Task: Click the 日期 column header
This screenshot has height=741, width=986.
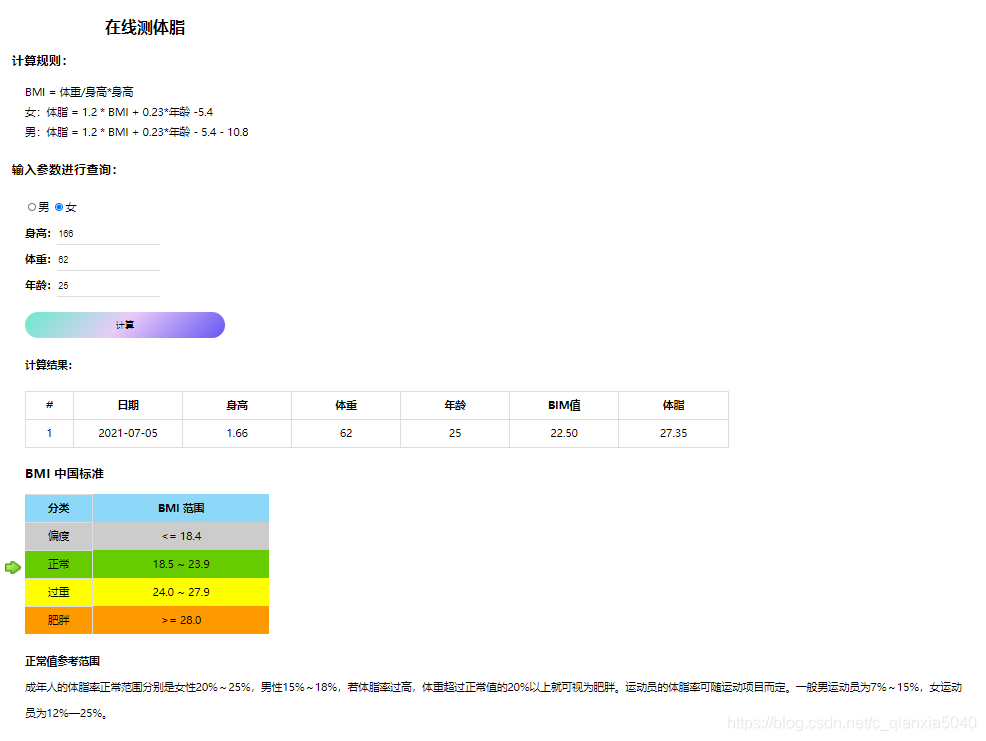Action: [128, 405]
